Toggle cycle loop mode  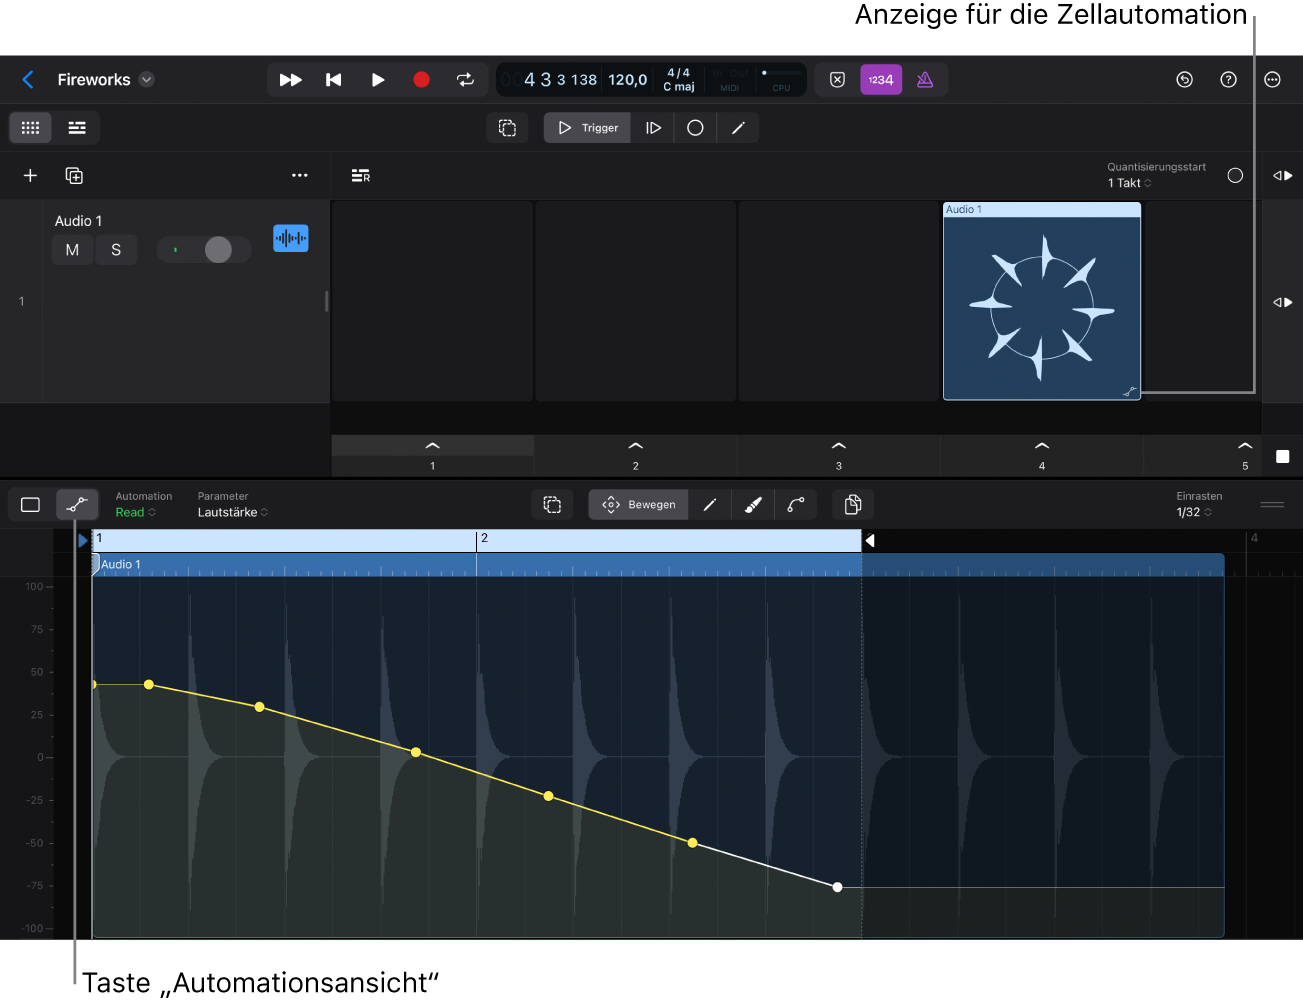coord(465,80)
